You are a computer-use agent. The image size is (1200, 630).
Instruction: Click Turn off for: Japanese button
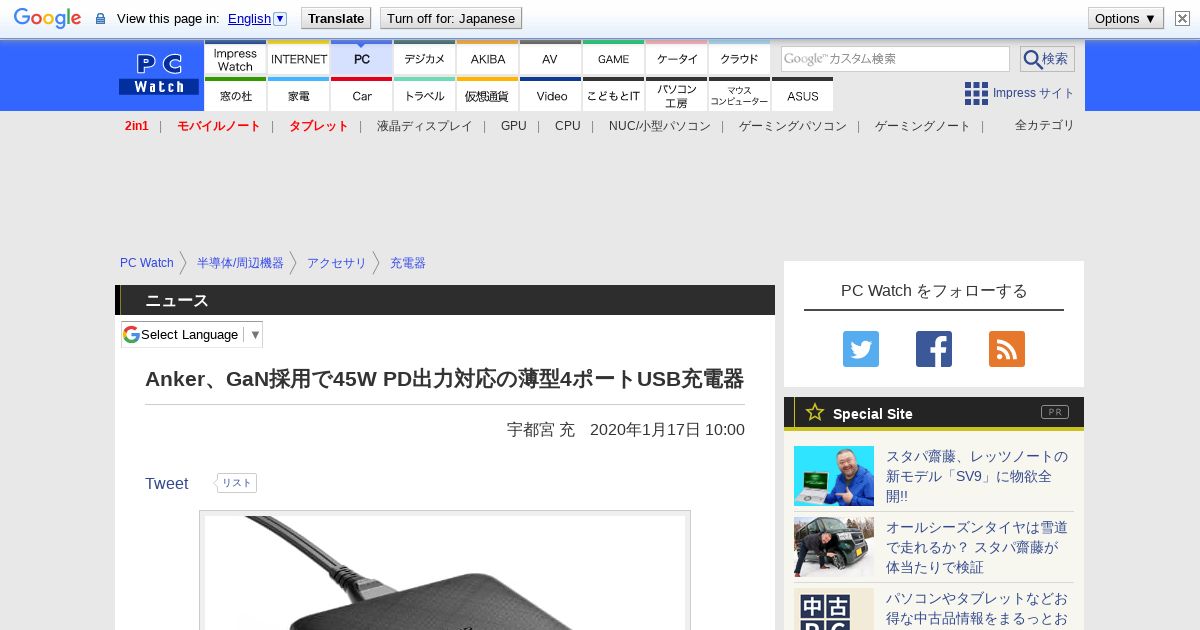click(451, 18)
